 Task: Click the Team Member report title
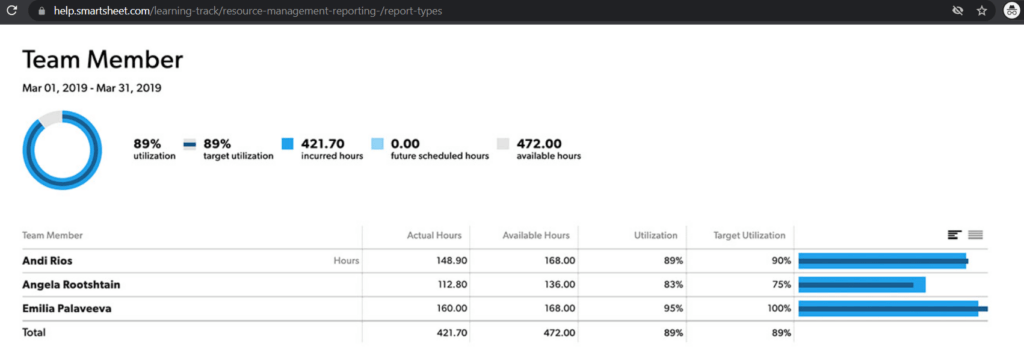pyautogui.click(x=103, y=60)
